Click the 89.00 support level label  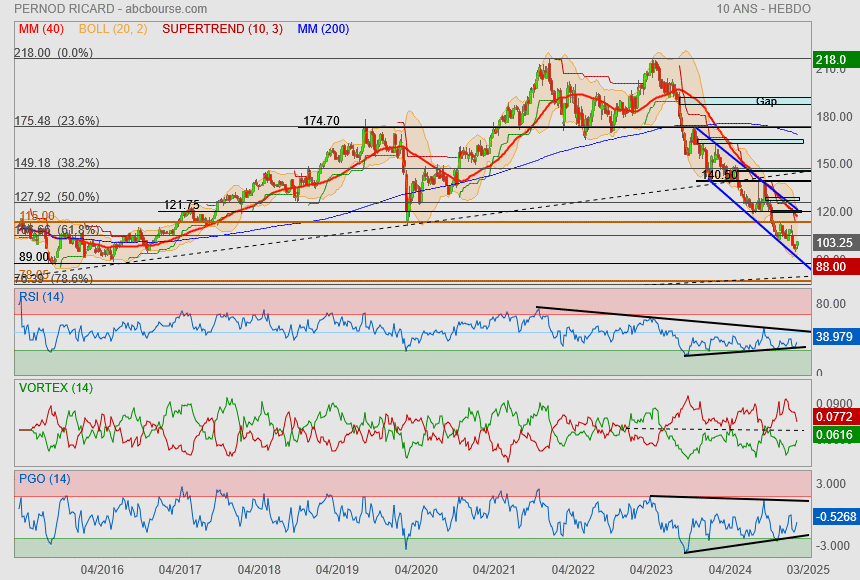pyautogui.click(x=34, y=257)
